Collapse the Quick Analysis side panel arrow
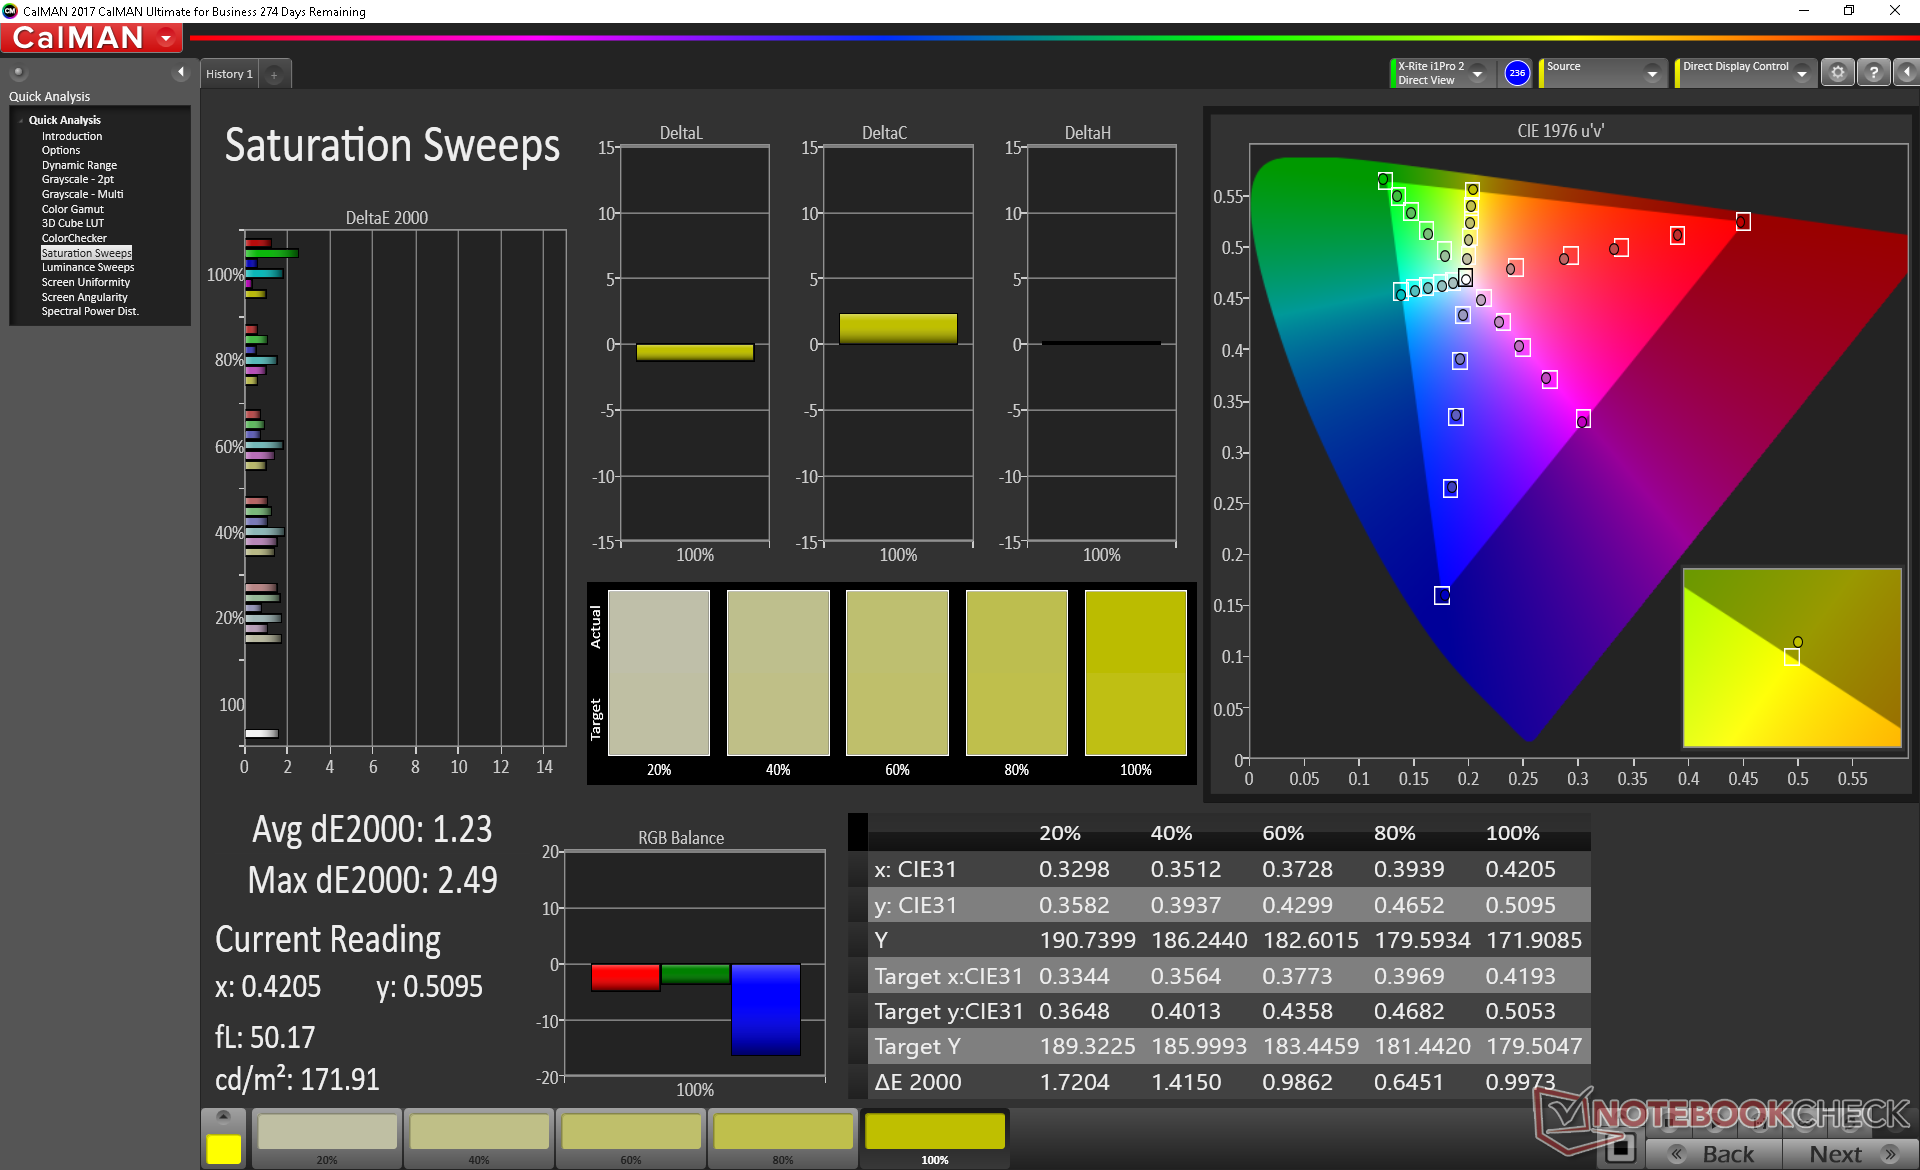1920x1170 pixels. click(181, 72)
